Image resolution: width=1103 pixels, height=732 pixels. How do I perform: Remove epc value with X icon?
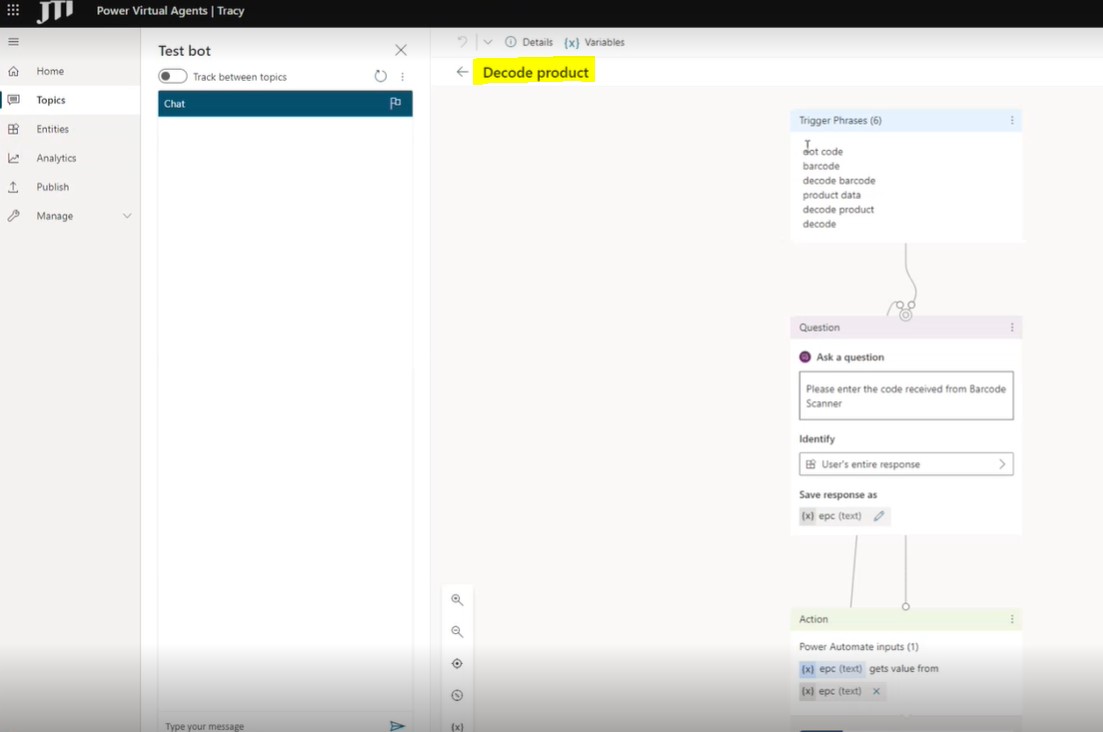(x=876, y=691)
